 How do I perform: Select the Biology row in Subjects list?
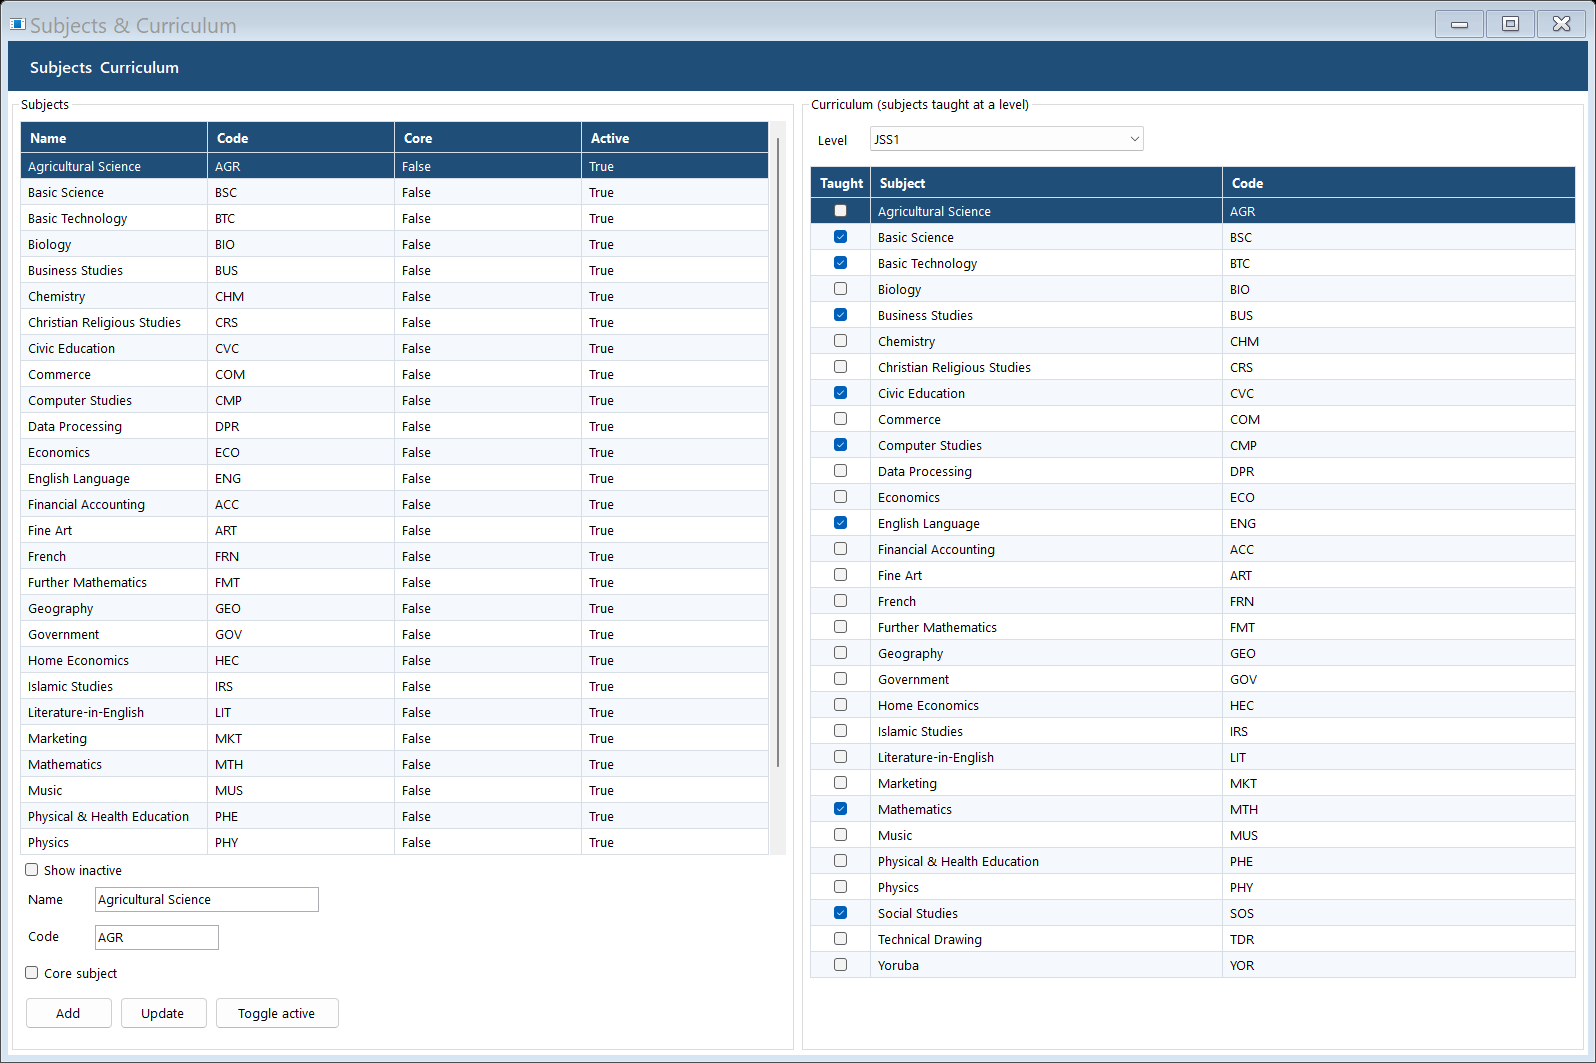(394, 244)
